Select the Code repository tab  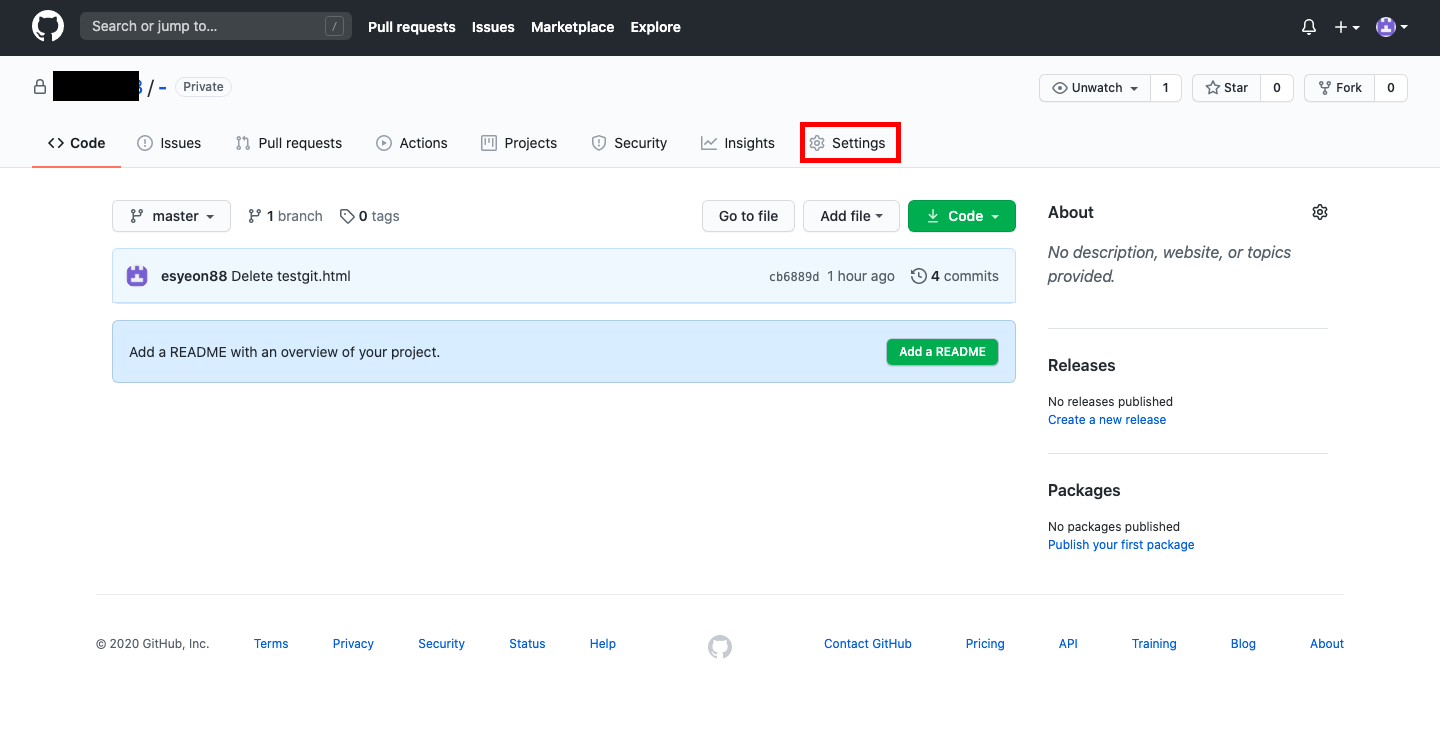click(x=77, y=143)
